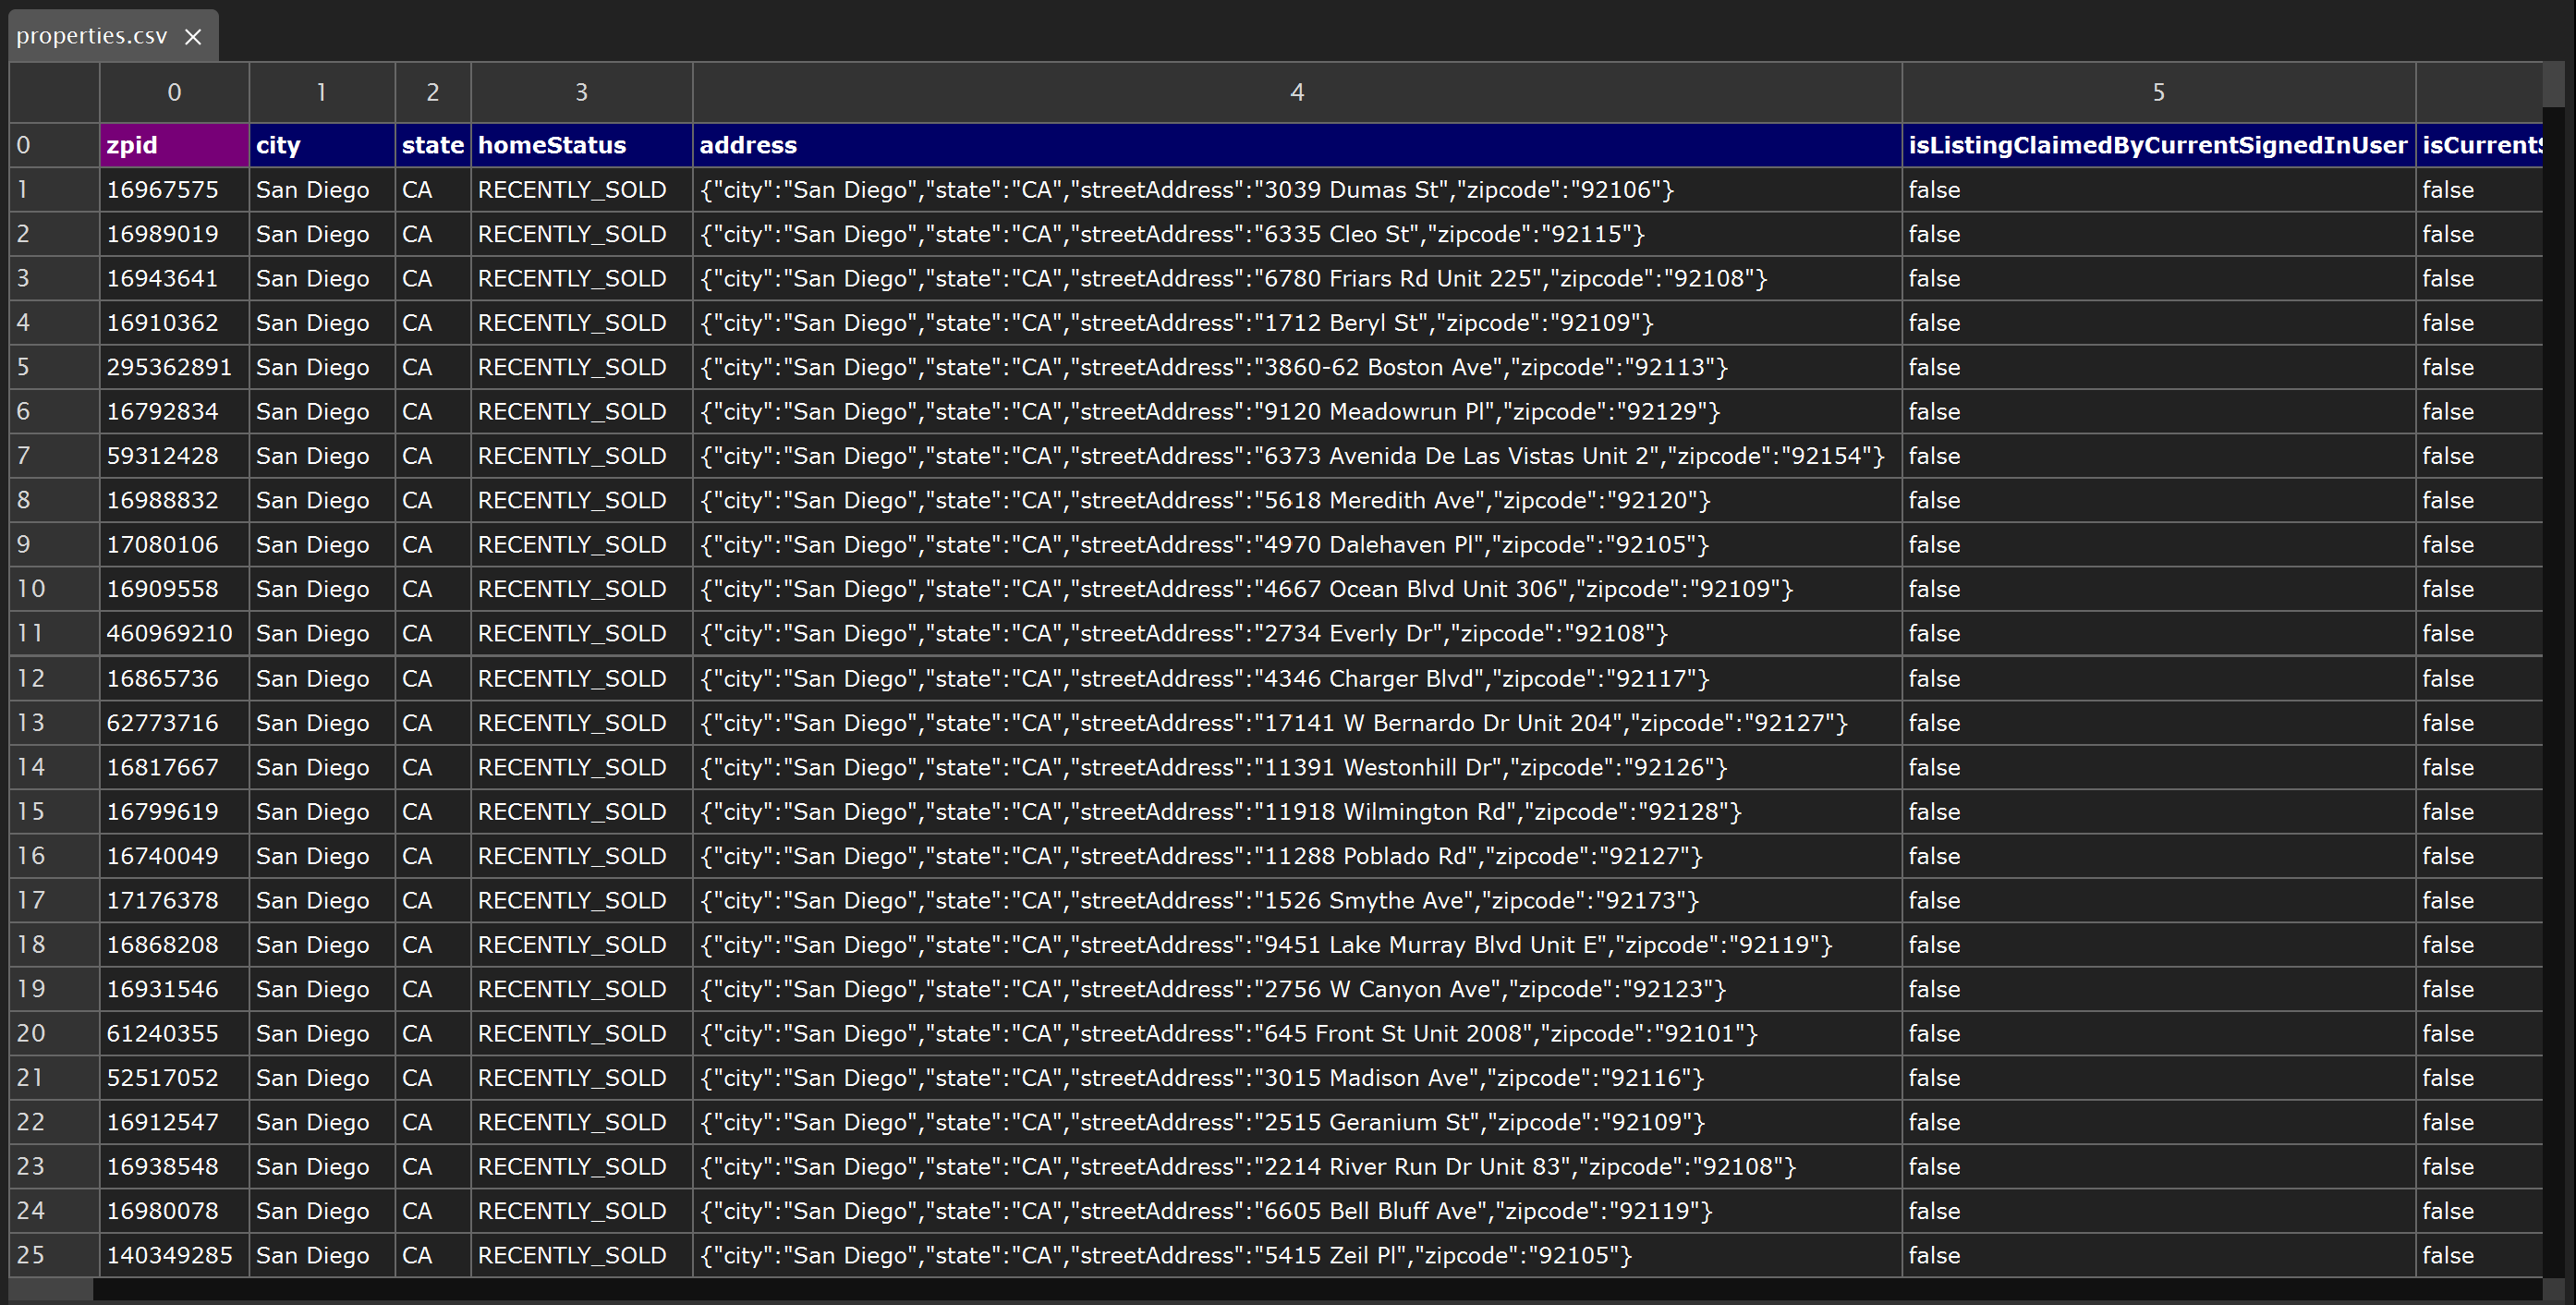Click the horizontal scrollbar thumb at the bottom
The image size is (2576, 1305).
(52, 1290)
